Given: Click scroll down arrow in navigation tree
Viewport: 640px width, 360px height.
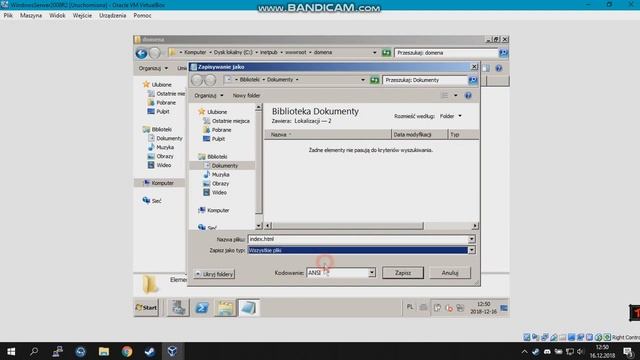Looking at the screenshot, I should (258, 226).
